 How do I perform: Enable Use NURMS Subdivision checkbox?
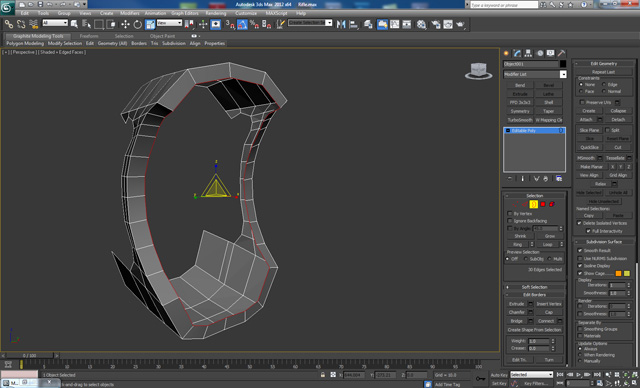pyautogui.click(x=580, y=259)
